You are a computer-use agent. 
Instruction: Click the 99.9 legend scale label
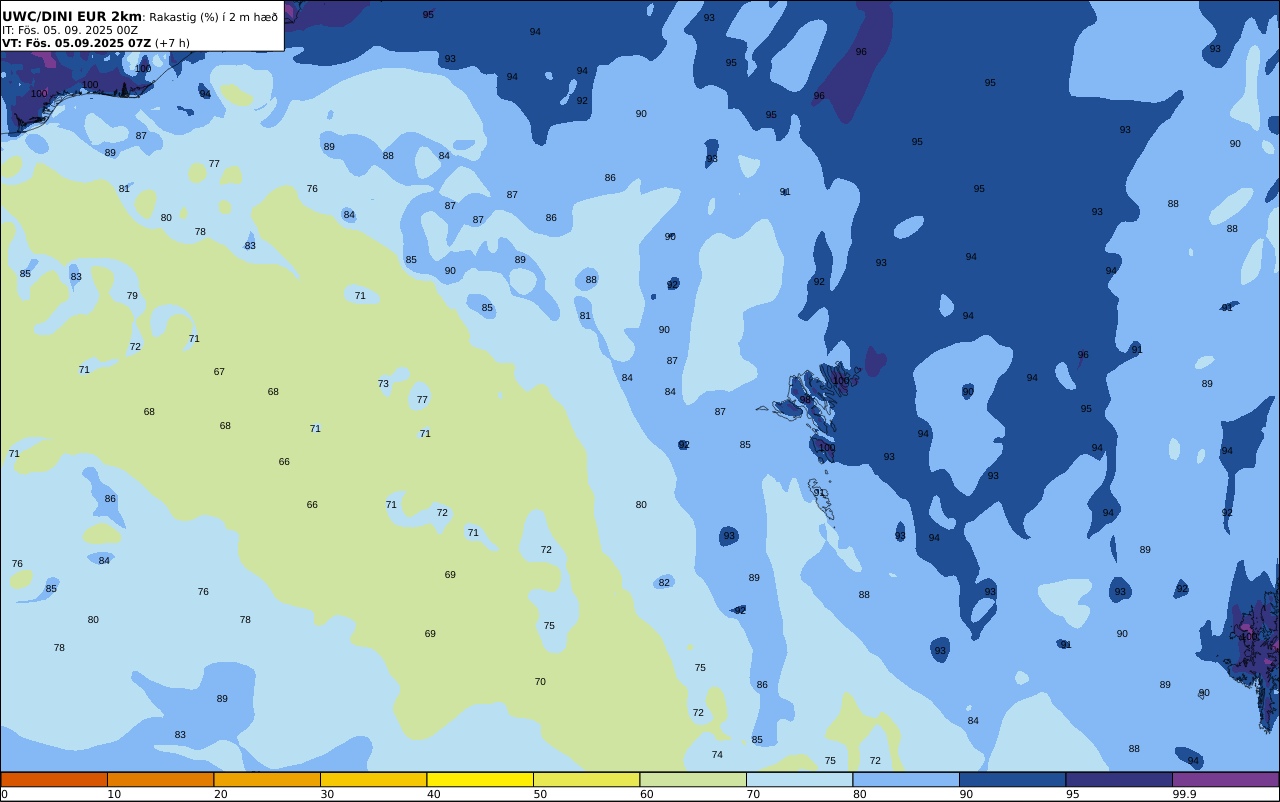[1185, 794]
